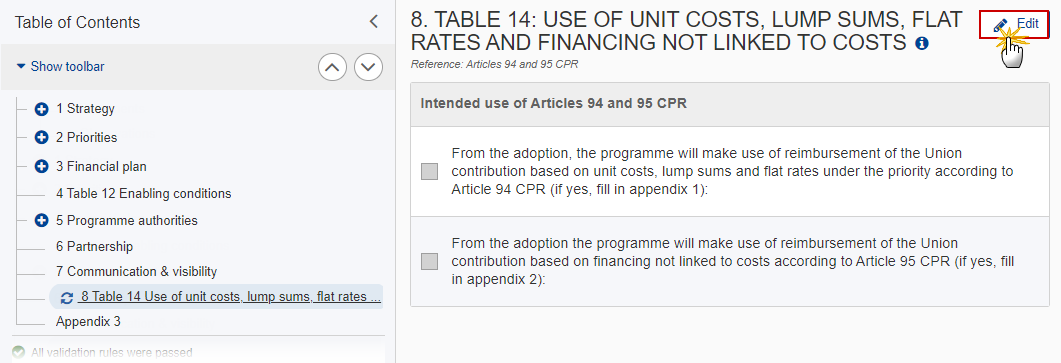Viewport: 1061px width, 363px height.
Task: Collapse the Table of Contents panel
Action: click(374, 22)
